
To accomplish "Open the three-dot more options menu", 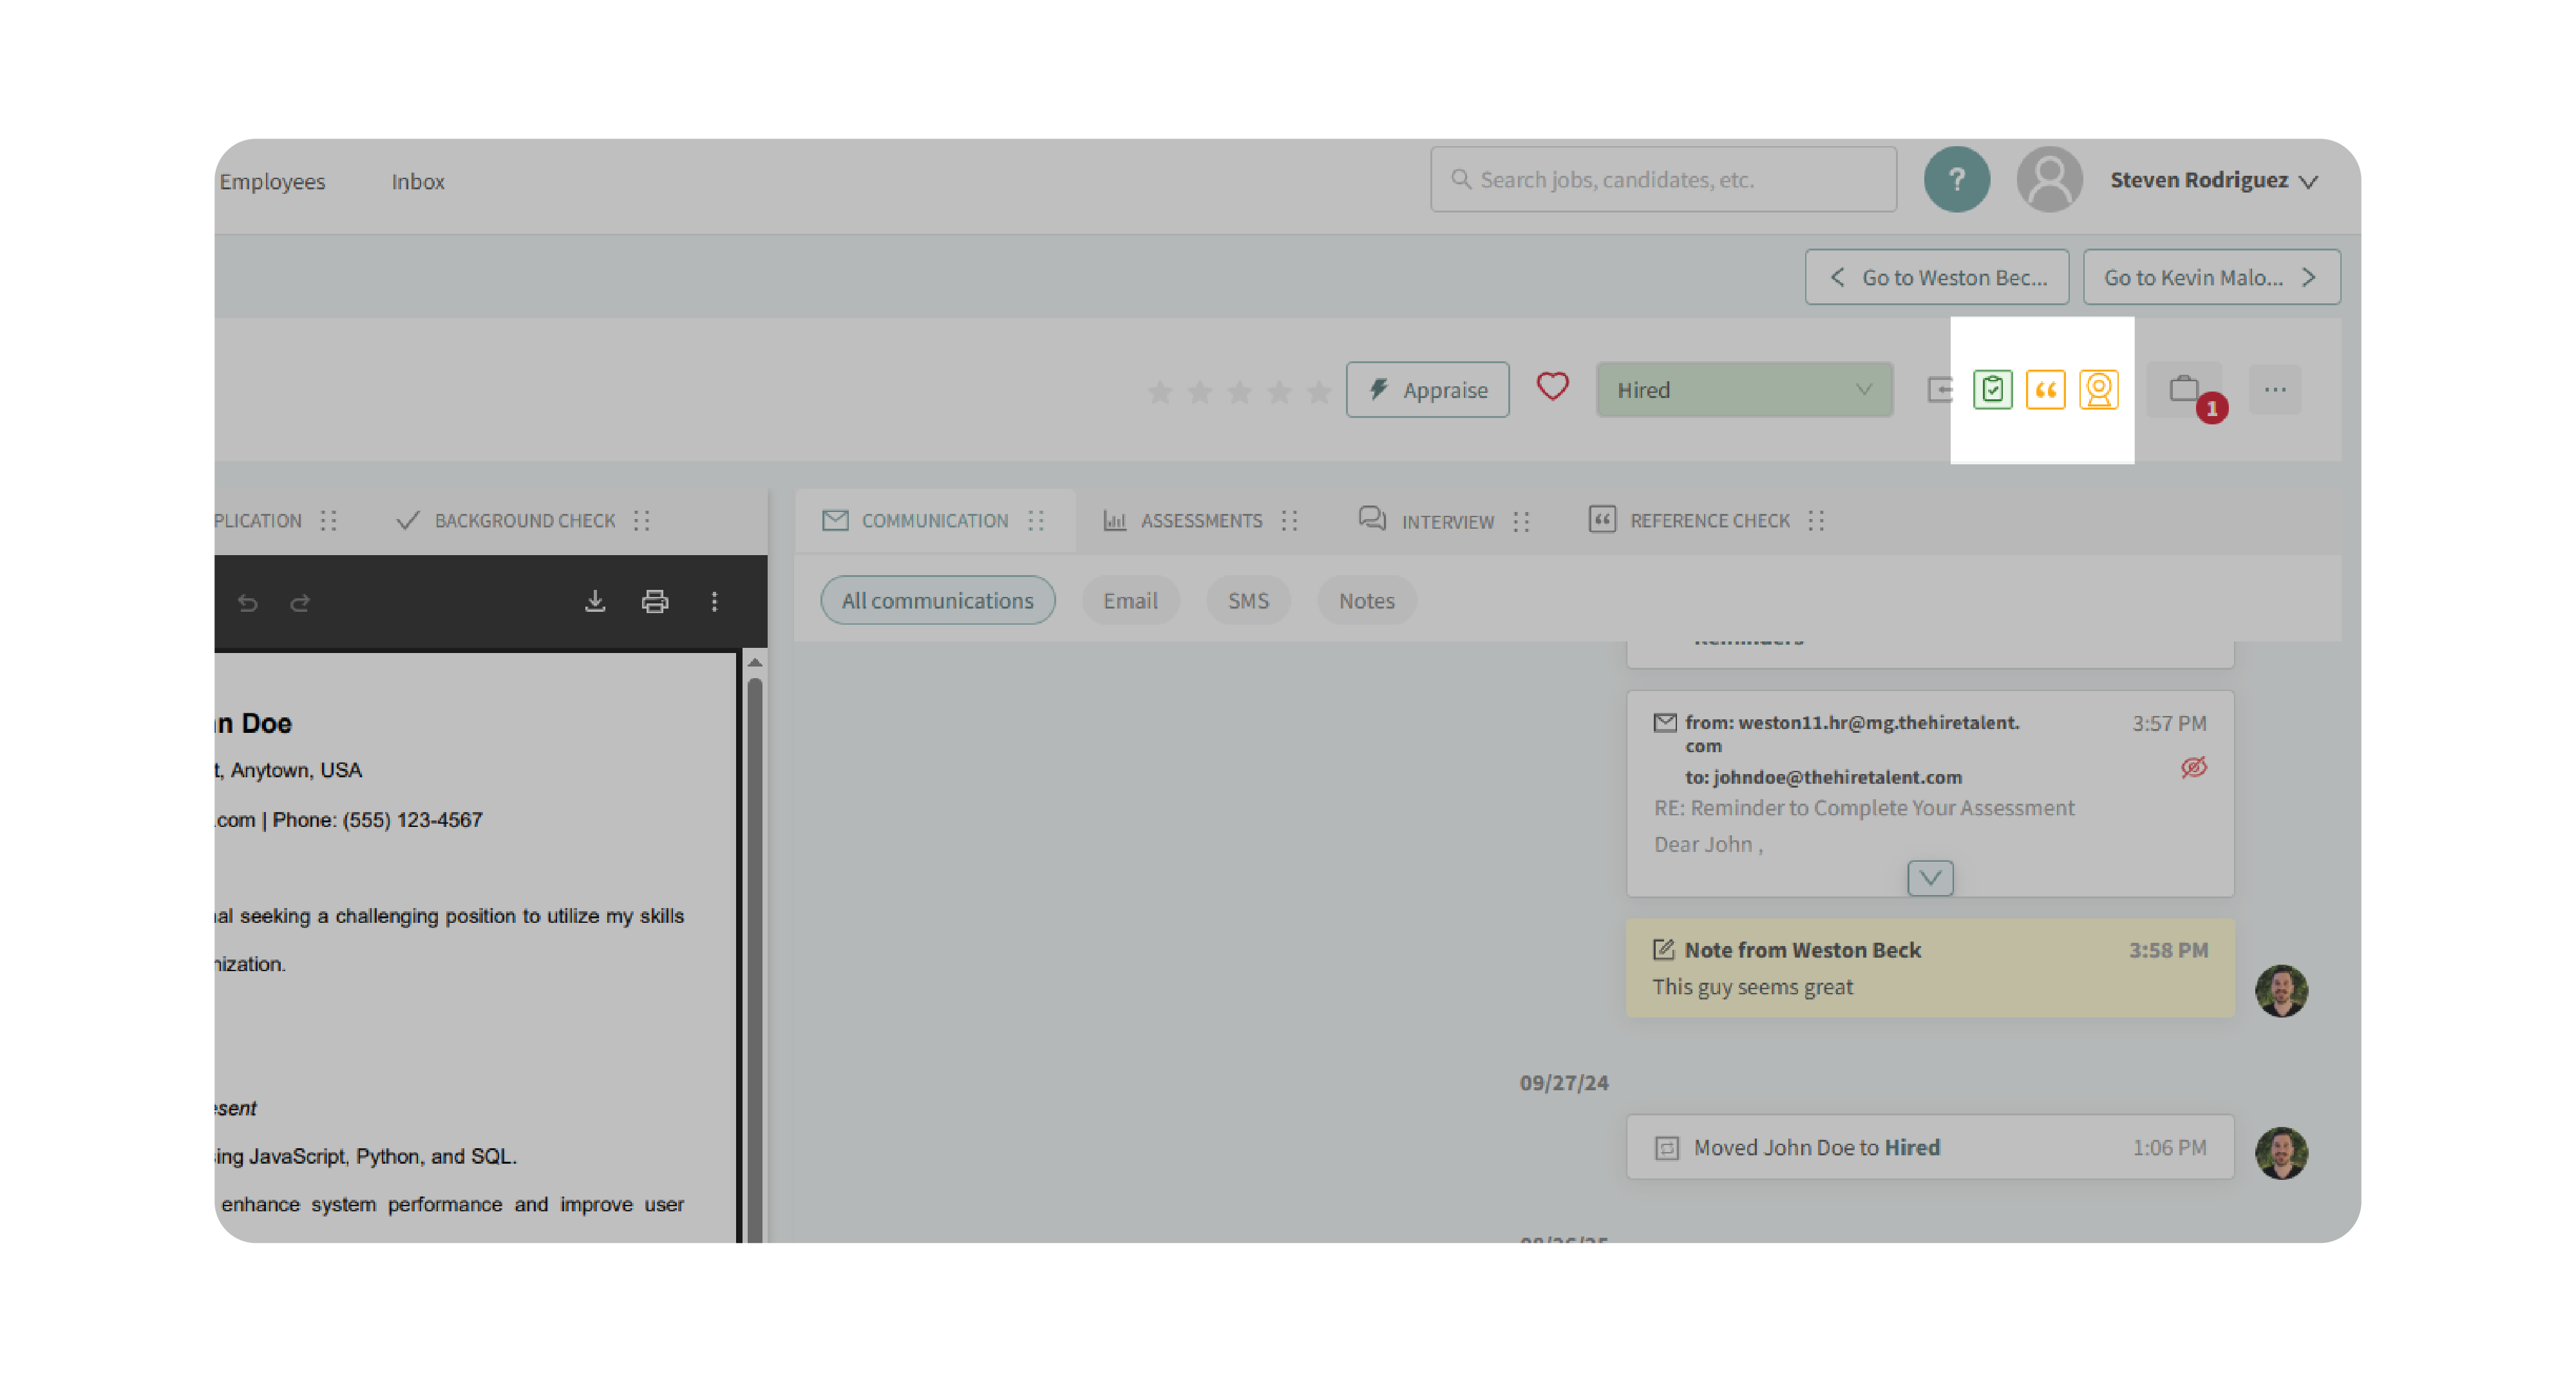I will tap(2275, 389).
